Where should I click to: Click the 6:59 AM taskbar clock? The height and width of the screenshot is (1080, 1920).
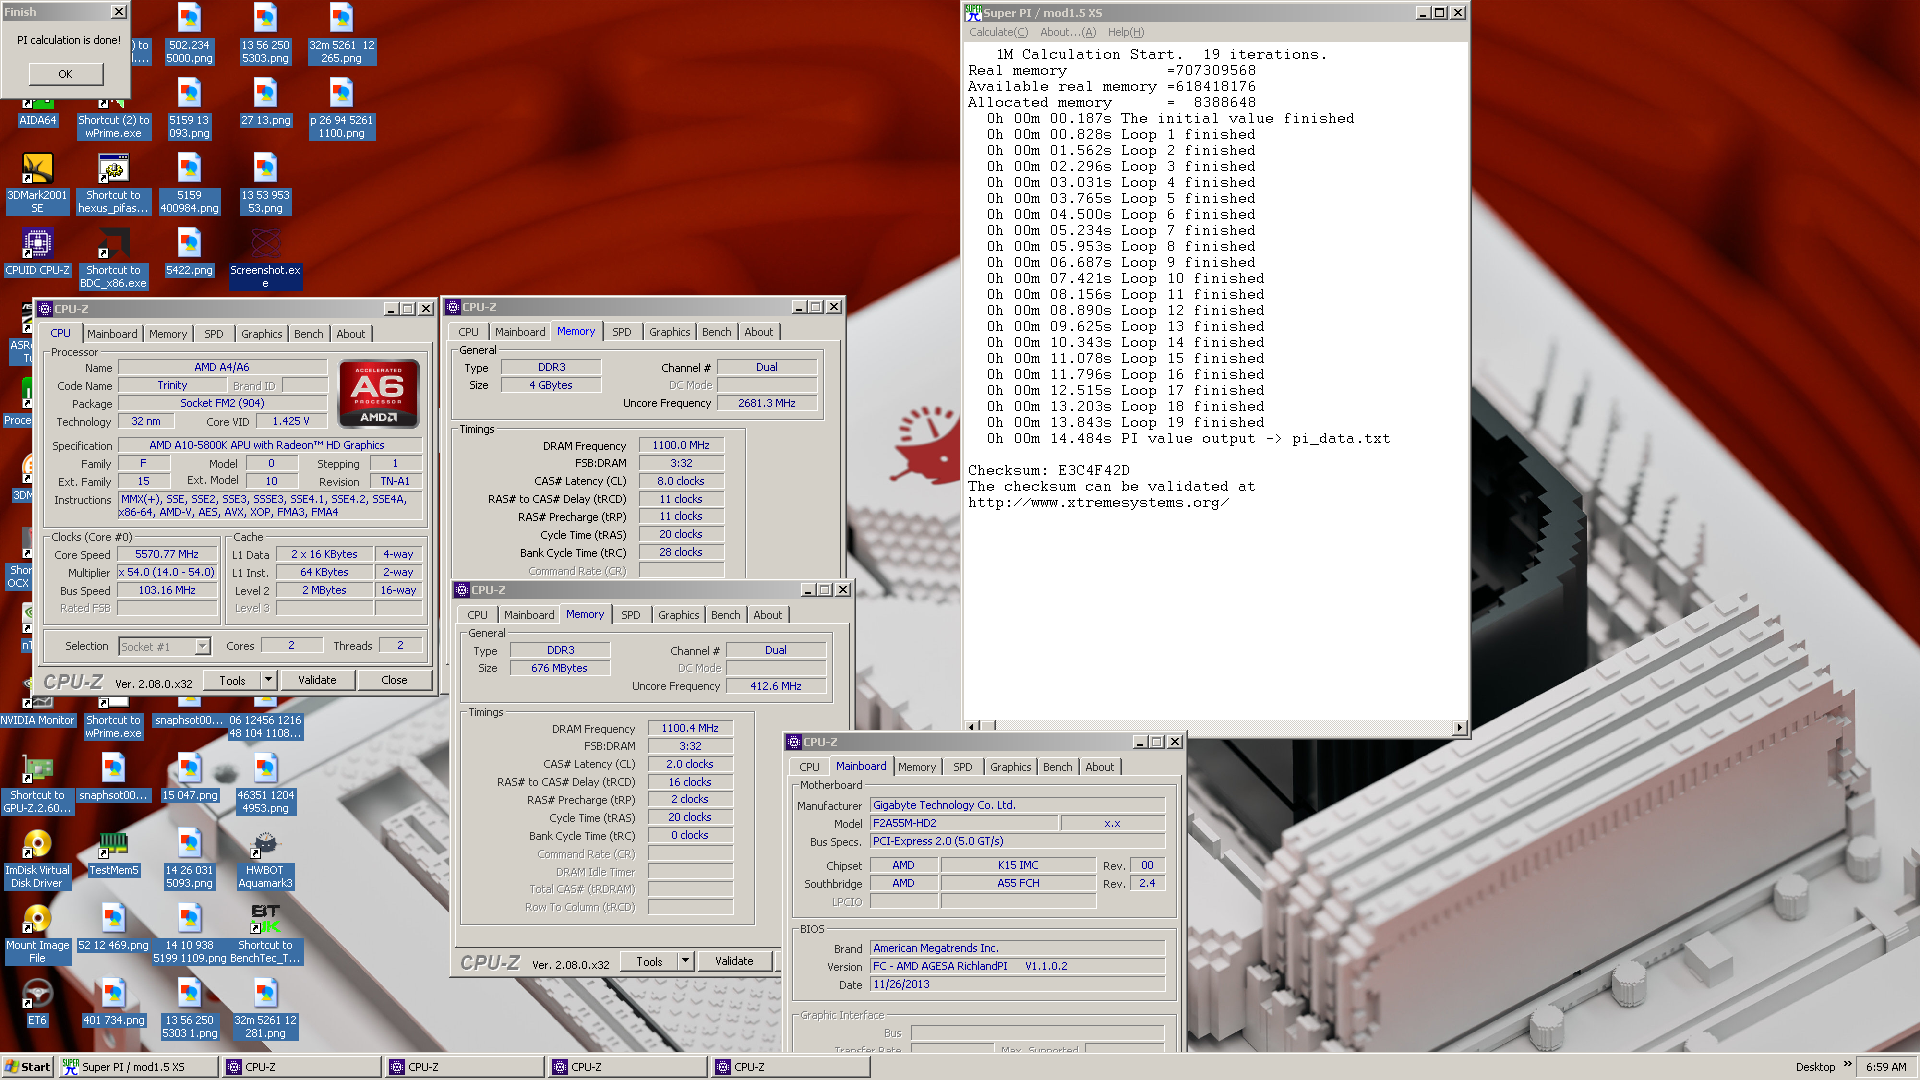1886,1067
